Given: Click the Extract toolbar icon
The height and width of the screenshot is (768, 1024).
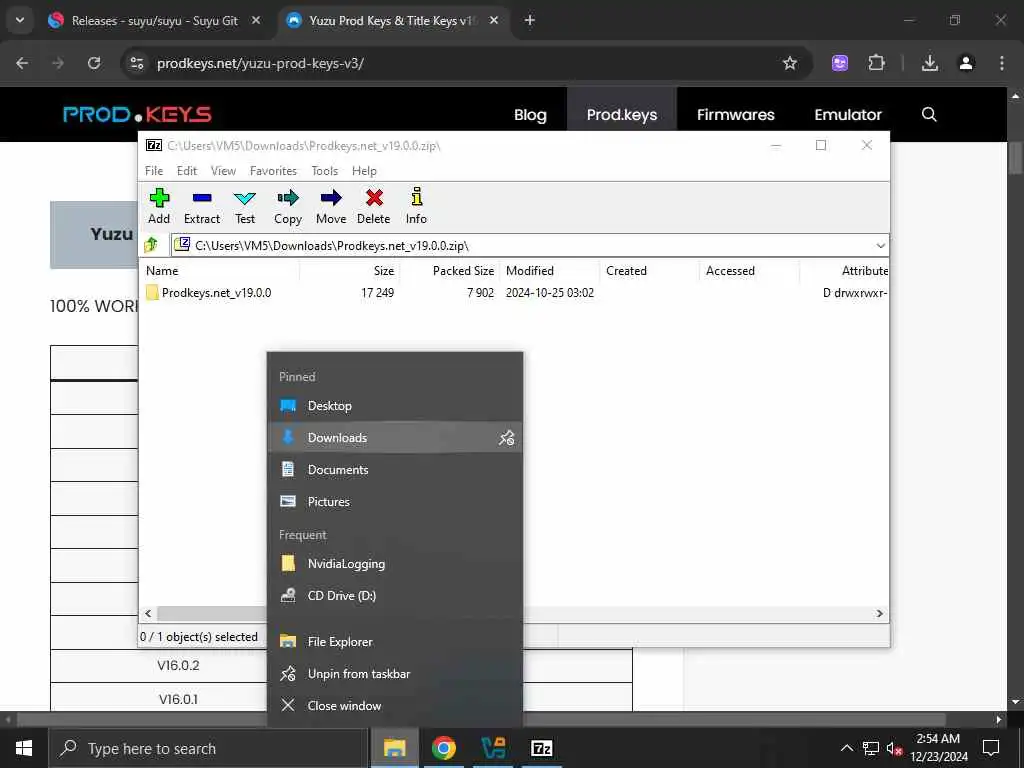Looking at the screenshot, I should 202,198.
